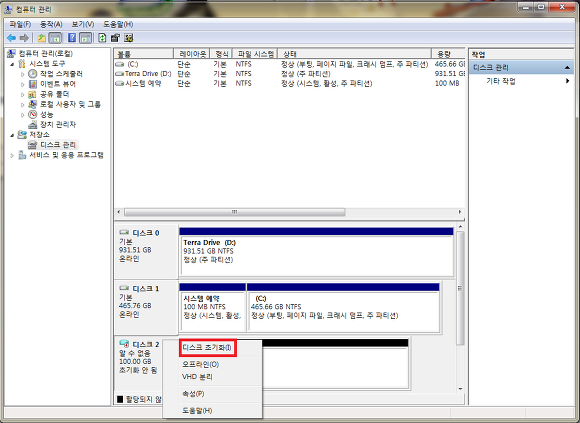580x423 pixels.
Task: Select the 시스템 예약 100 MB partition block
Action: click(x=213, y=308)
